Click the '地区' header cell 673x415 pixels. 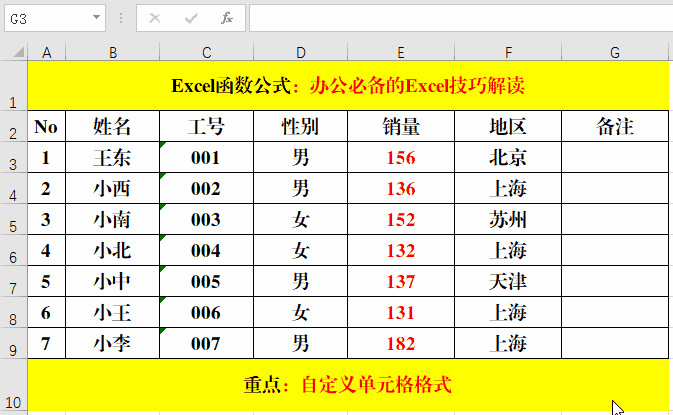pyautogui.click(x=508, y=126)
